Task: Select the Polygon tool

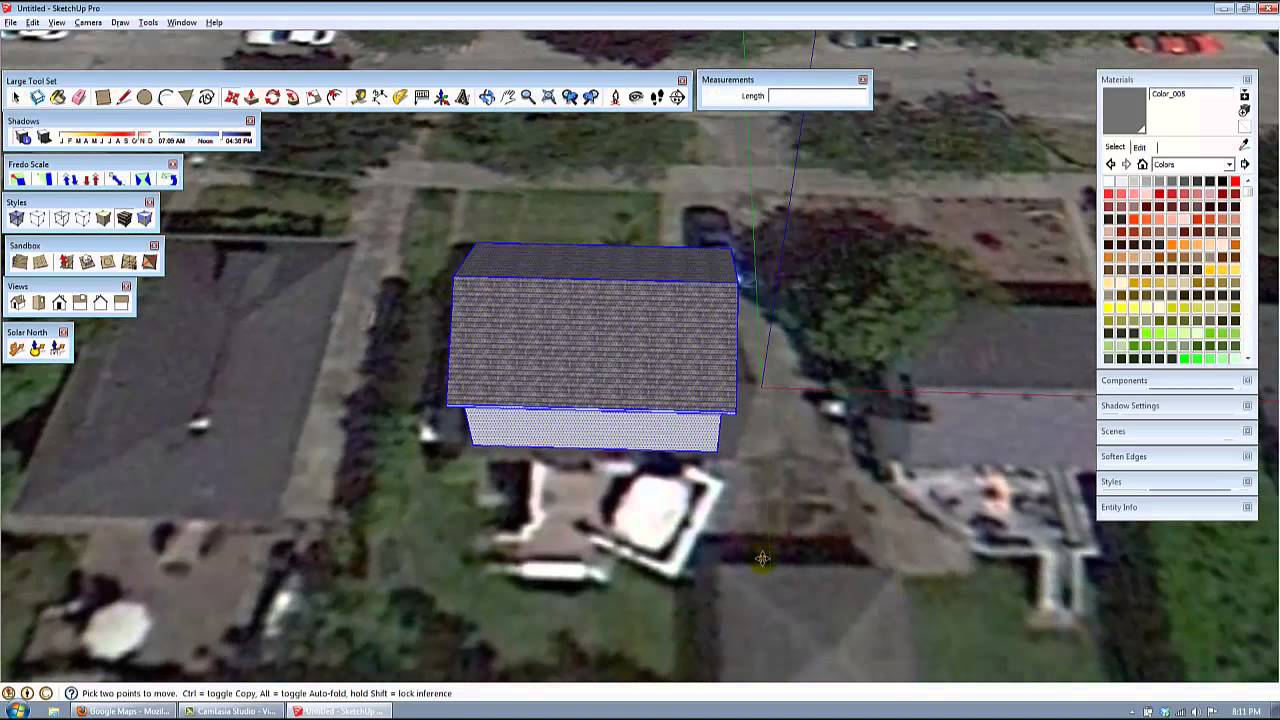Action: (187, 97)
